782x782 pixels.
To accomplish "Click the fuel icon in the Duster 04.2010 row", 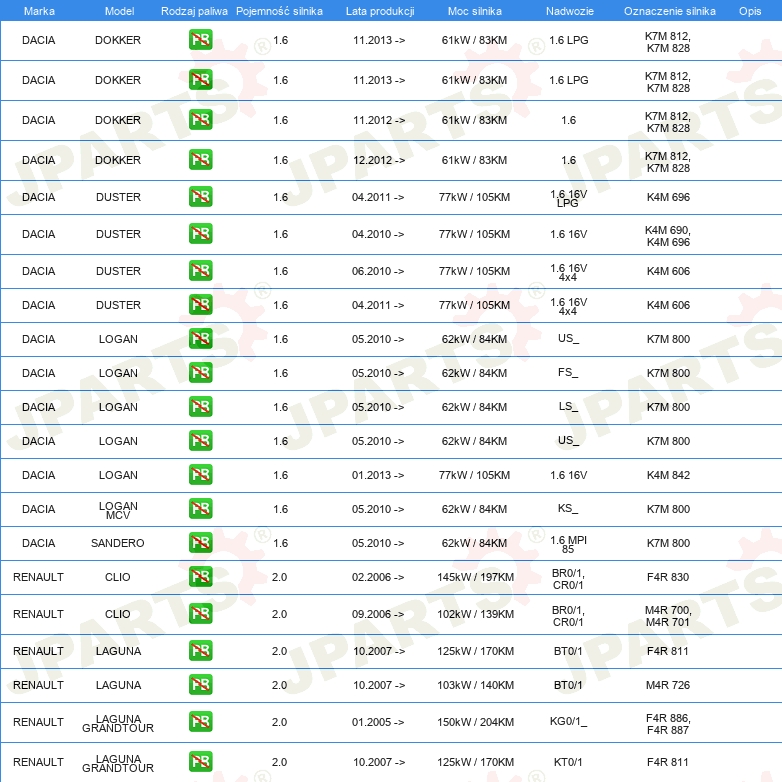I will pyautogui.click(x=200, y=233).
